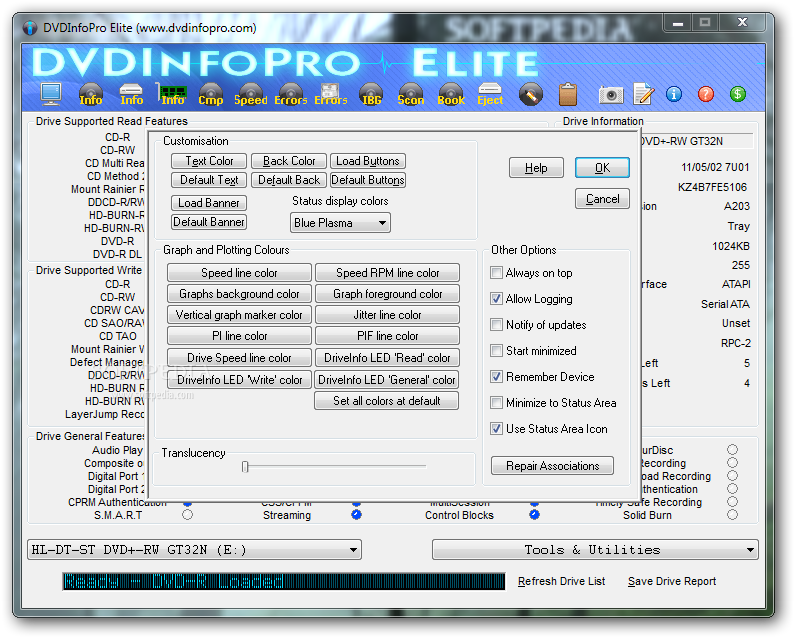795x638 pixels.
Task: Click the green dollar sign icon
Action: [x=738, y=94]
